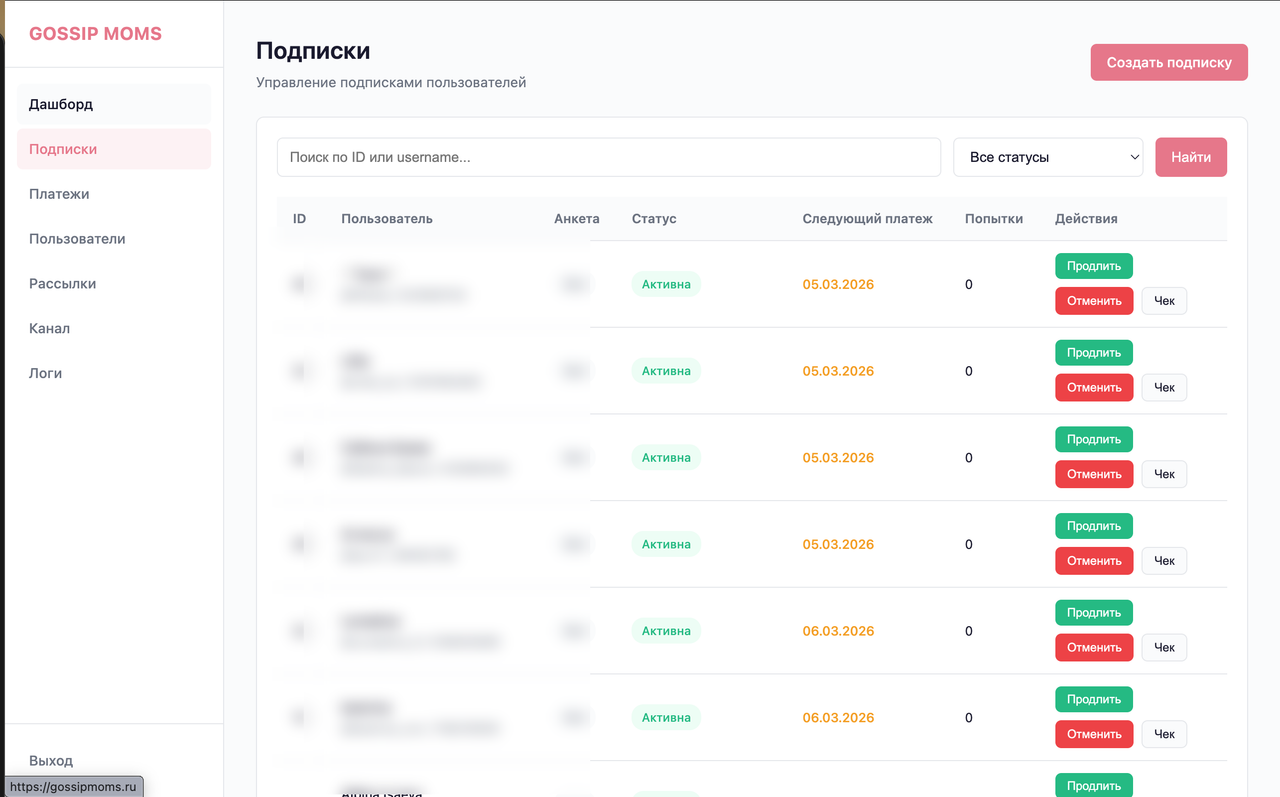Click Продлить in the third subscription row
Image resolution: width=1280 pixels, height=797 pixels.
click(1093, 439)
